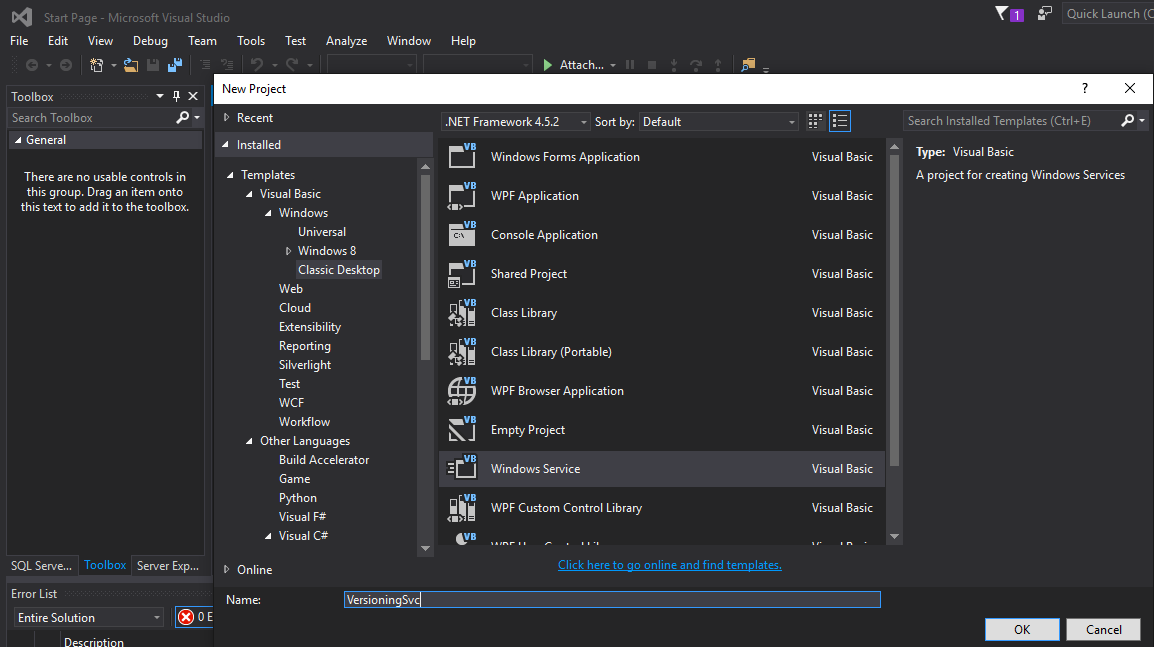The width and height of the screenshot is (1154, 647).
Task: Select the Silverlight tree item
Action: (305, 364)
